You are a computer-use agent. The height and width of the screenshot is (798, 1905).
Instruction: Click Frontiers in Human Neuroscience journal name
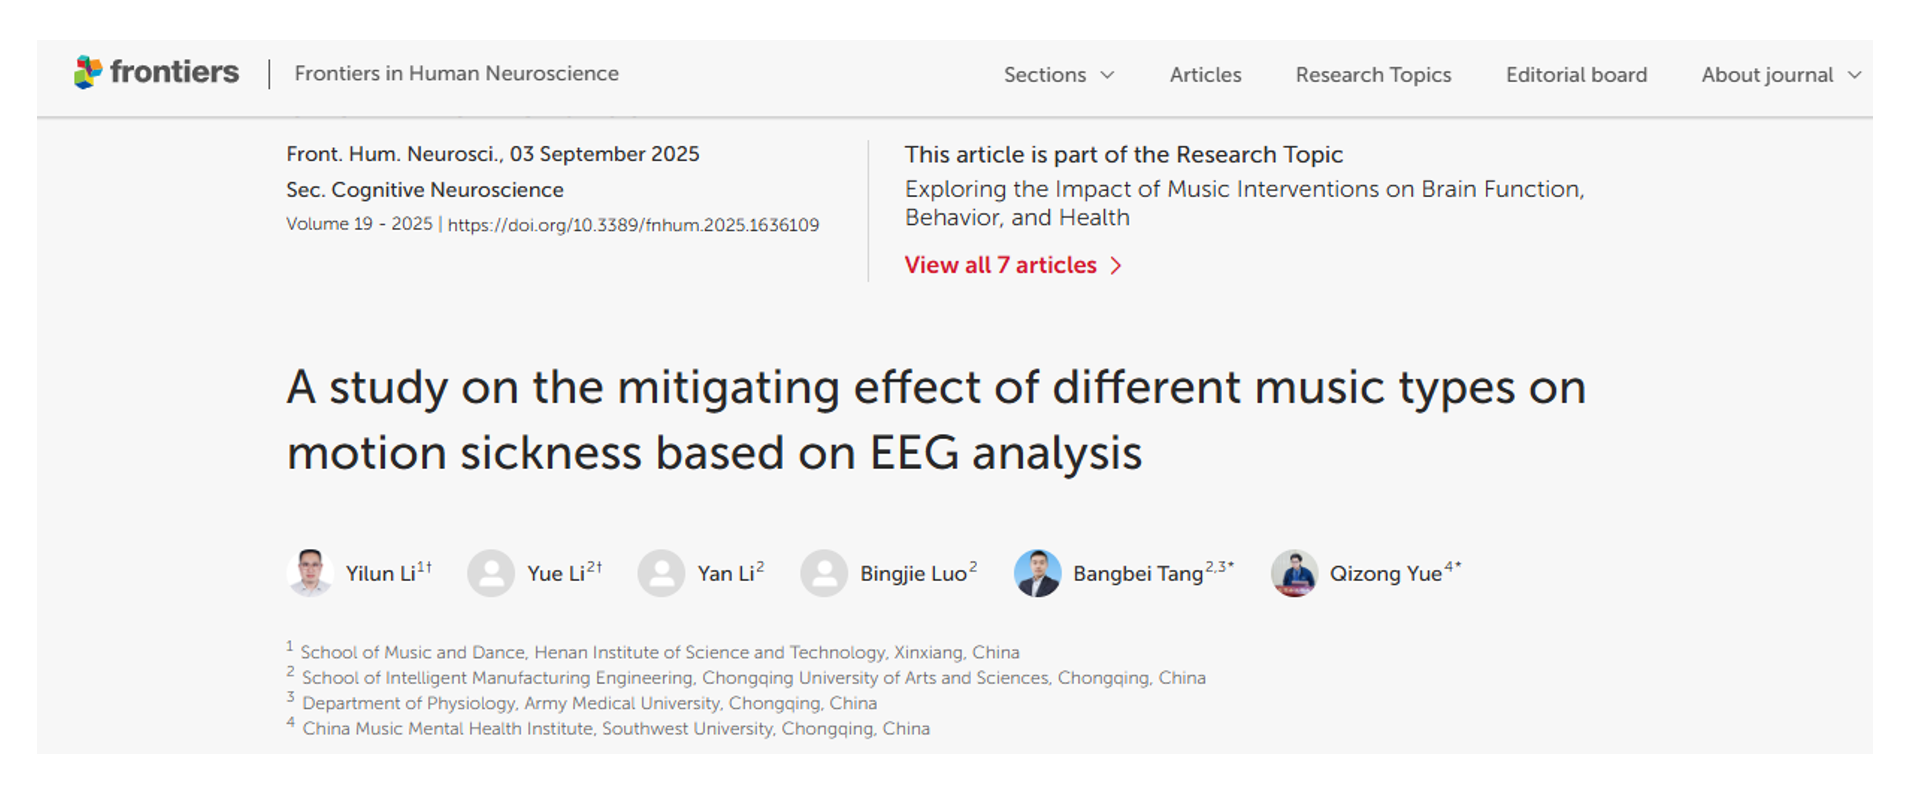[x=456, y=73]
